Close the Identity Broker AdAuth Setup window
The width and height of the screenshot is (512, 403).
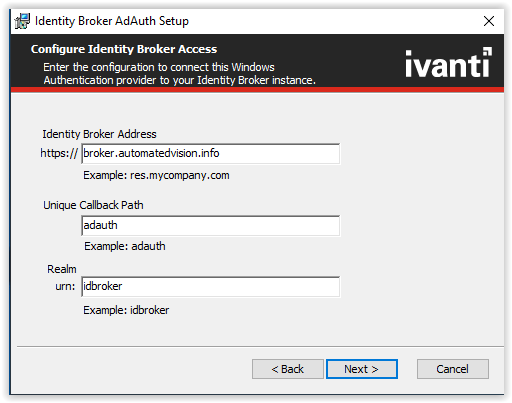coord(489,21)
